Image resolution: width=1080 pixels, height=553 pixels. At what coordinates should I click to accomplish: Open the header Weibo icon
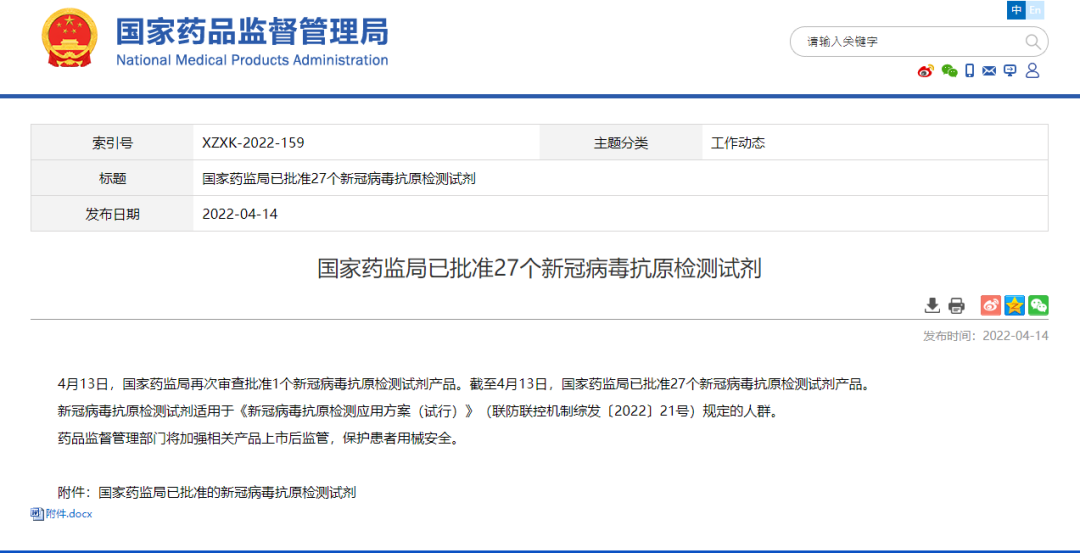[926, 71]
